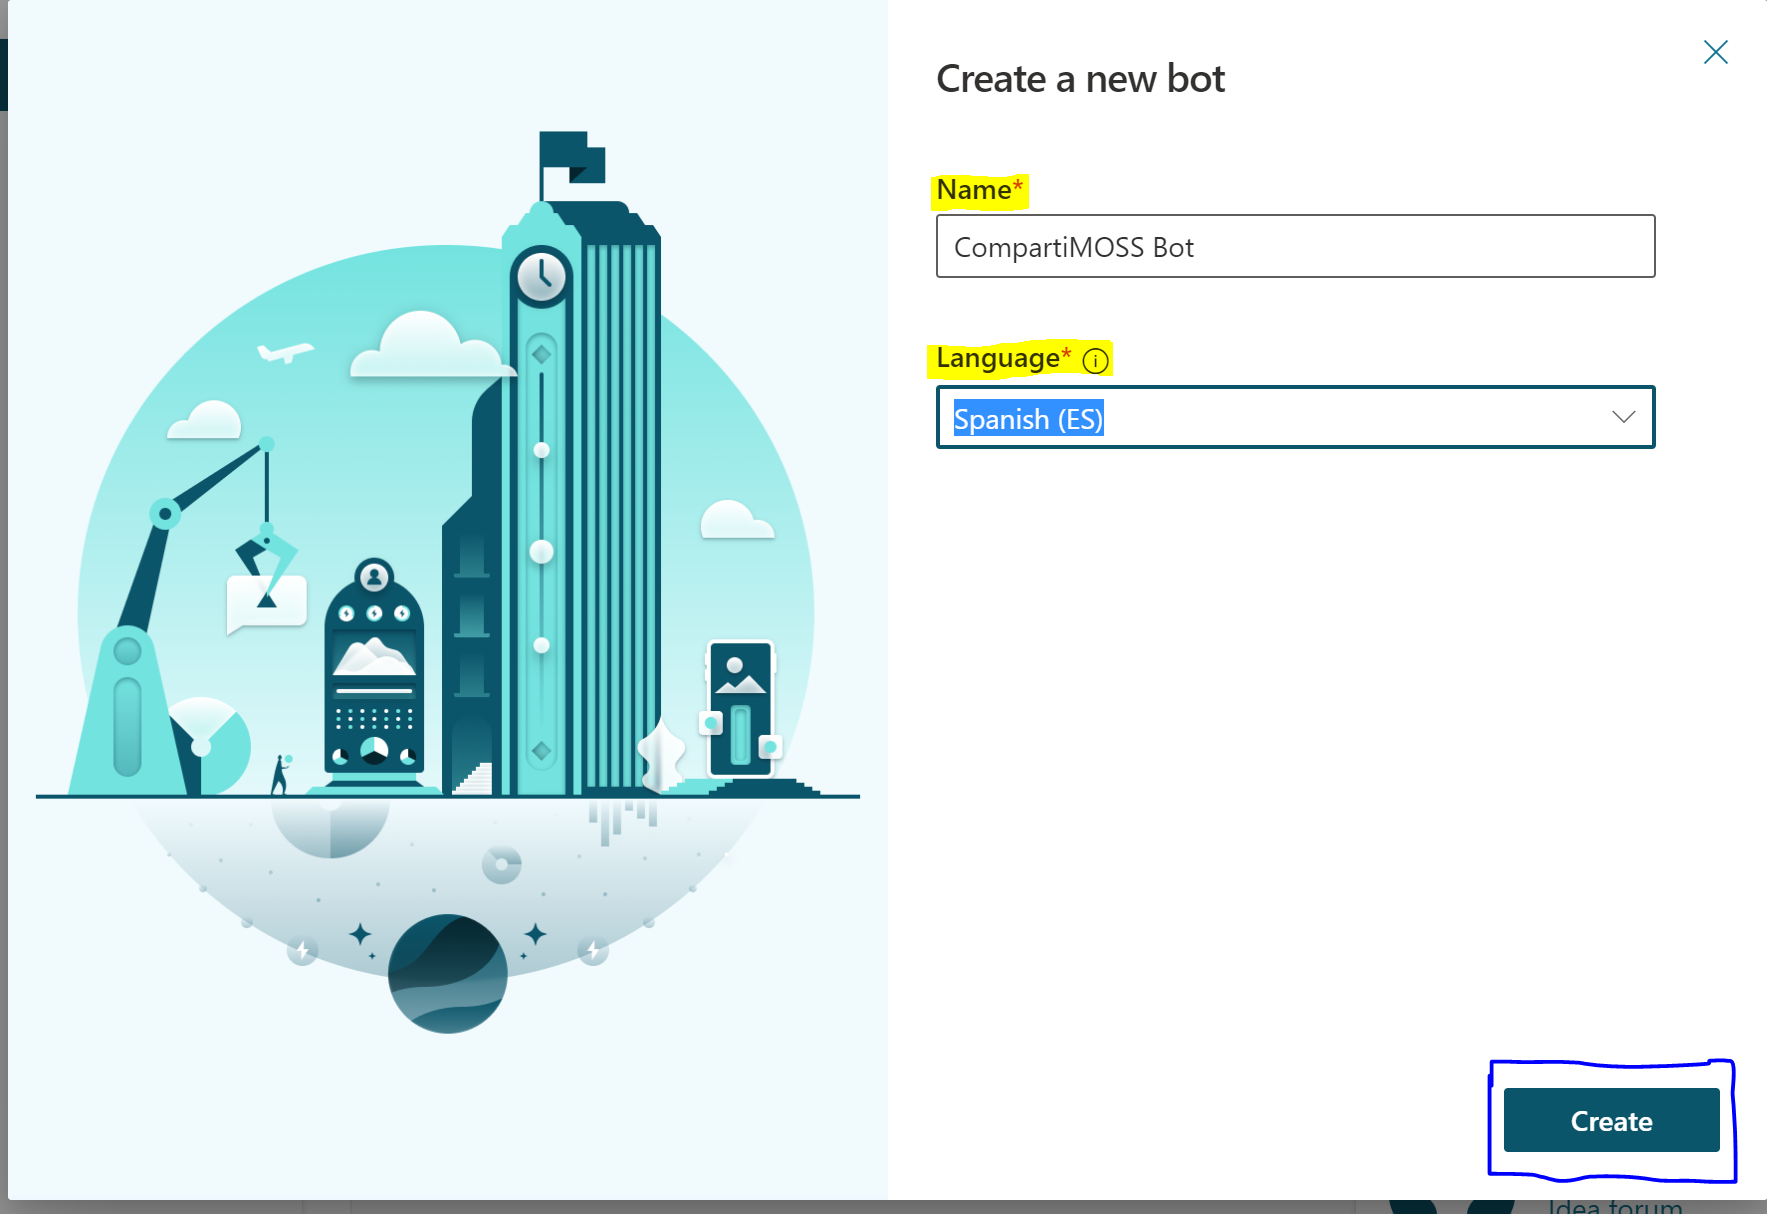Viewport: 1767px width, 1214px height.
Task: Click inside the Name text field
Action: (x=1295, y=247)
